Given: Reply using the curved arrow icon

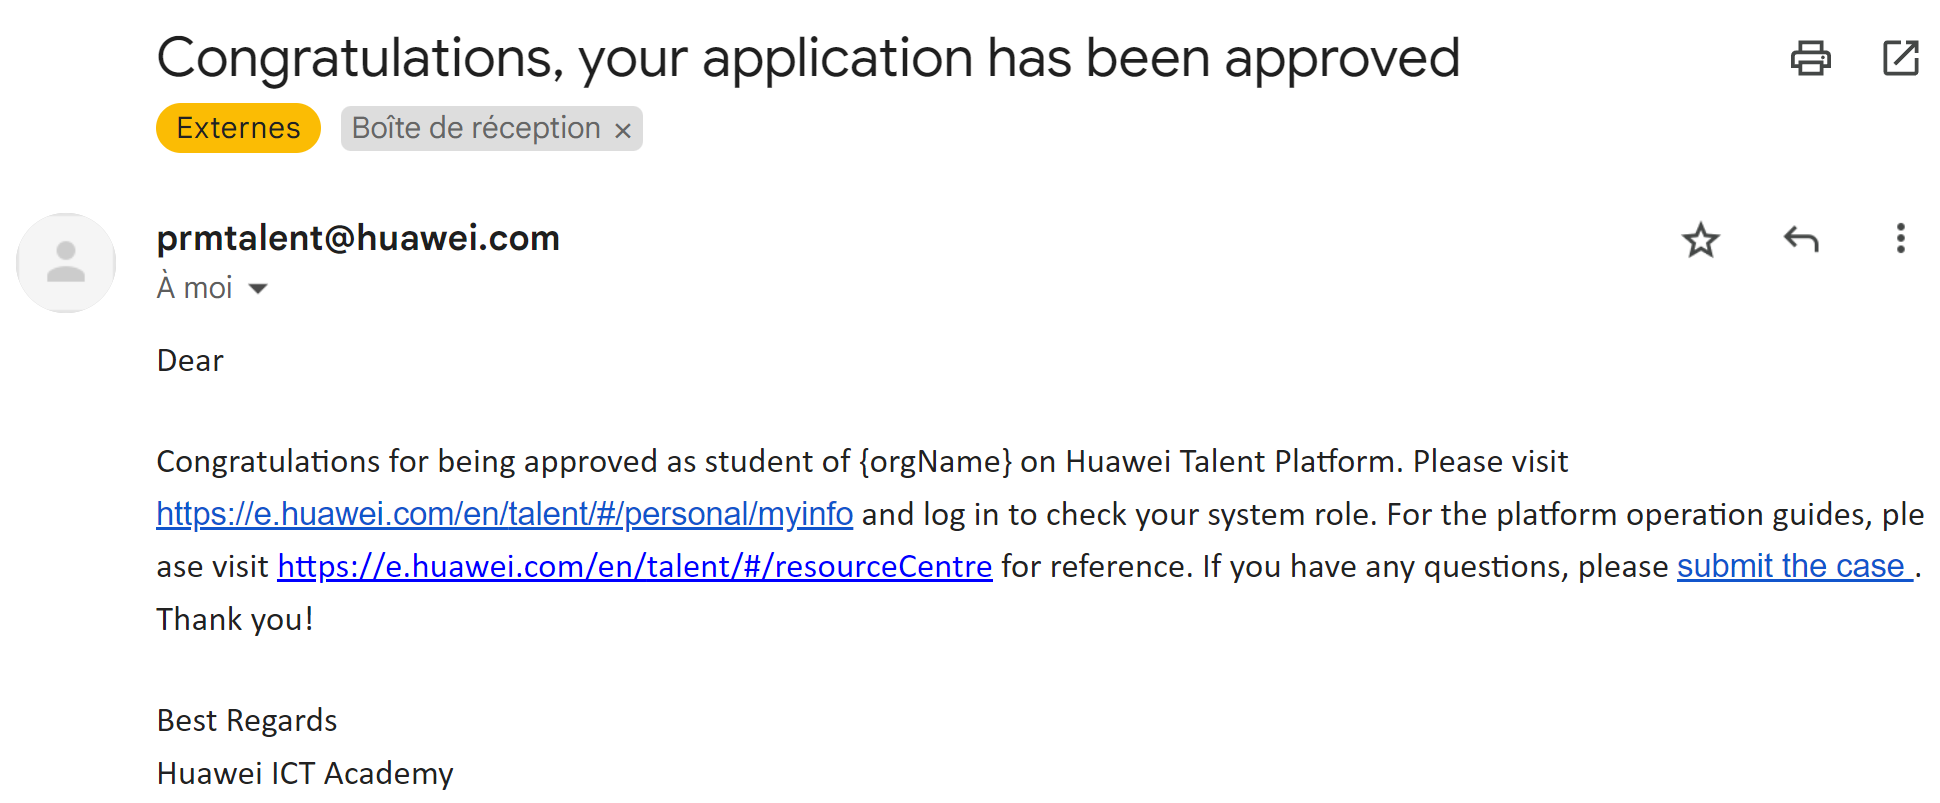Looking at the screenshot, I should (1801, 240).
